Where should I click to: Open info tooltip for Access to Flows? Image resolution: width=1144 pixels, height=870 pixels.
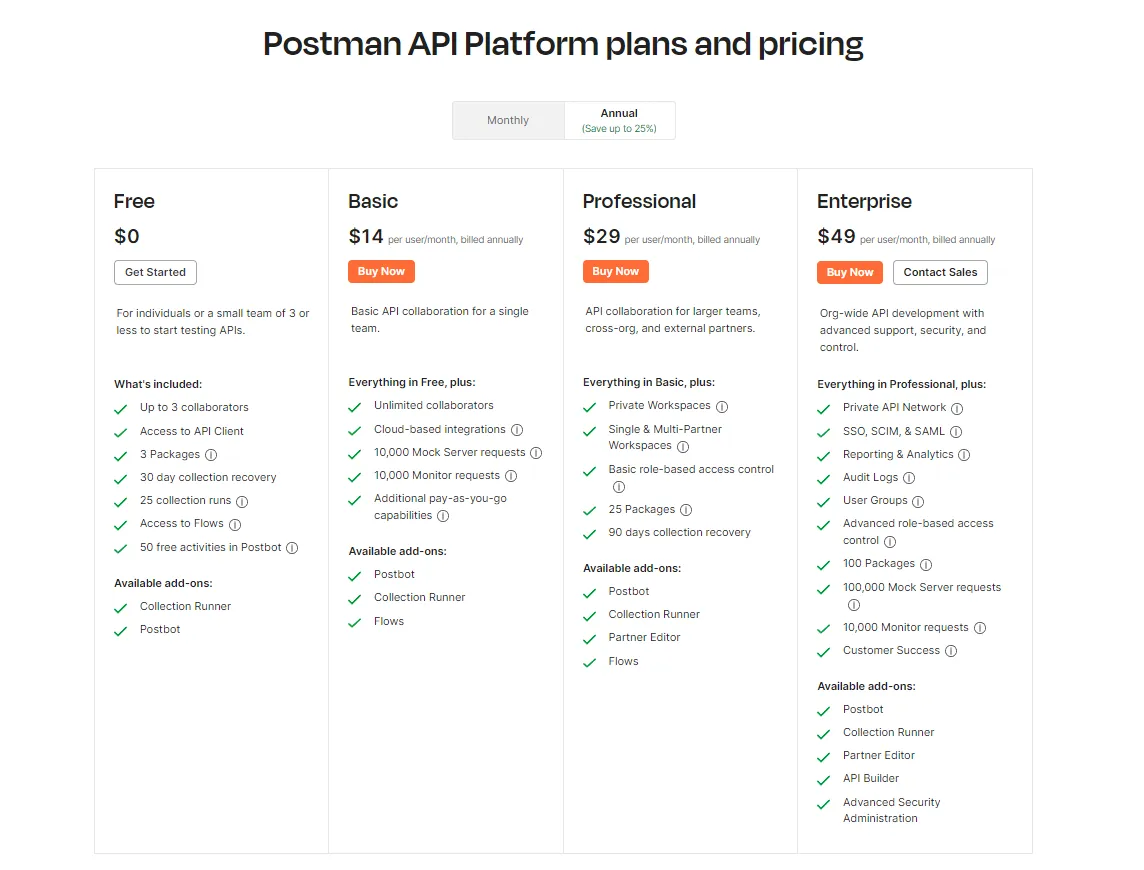pyautogui.click(x=235, y=524)
